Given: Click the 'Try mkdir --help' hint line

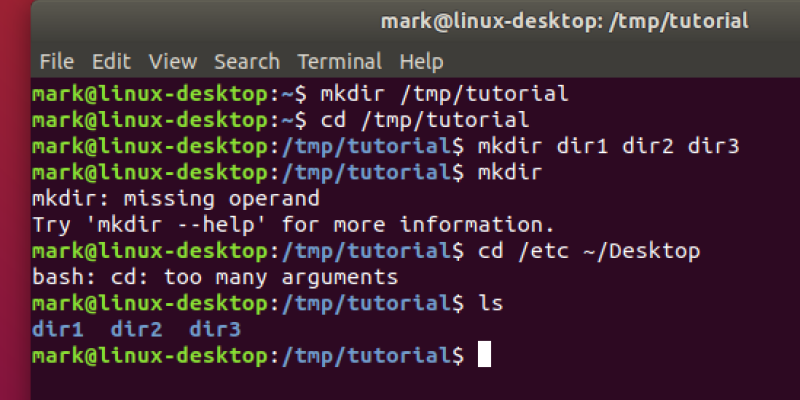Looking at the screenshot, I should [x=293, y=224].
